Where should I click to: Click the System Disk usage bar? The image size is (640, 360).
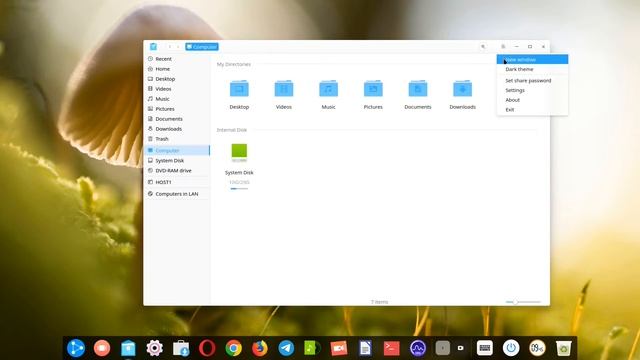tap(239, 189)
